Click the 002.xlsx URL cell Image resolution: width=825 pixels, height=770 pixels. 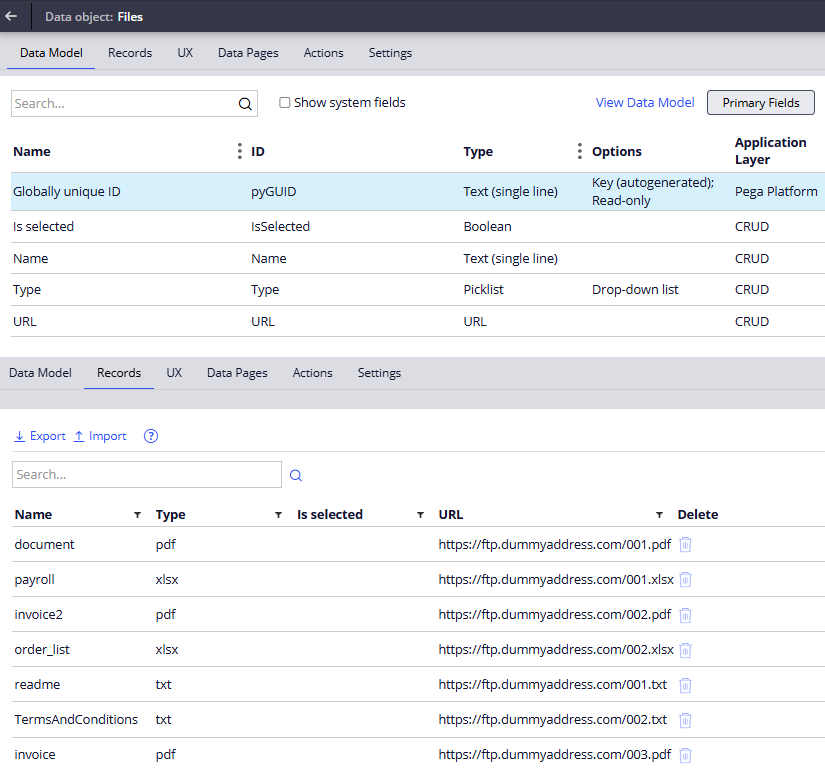(x=556, y=650)
